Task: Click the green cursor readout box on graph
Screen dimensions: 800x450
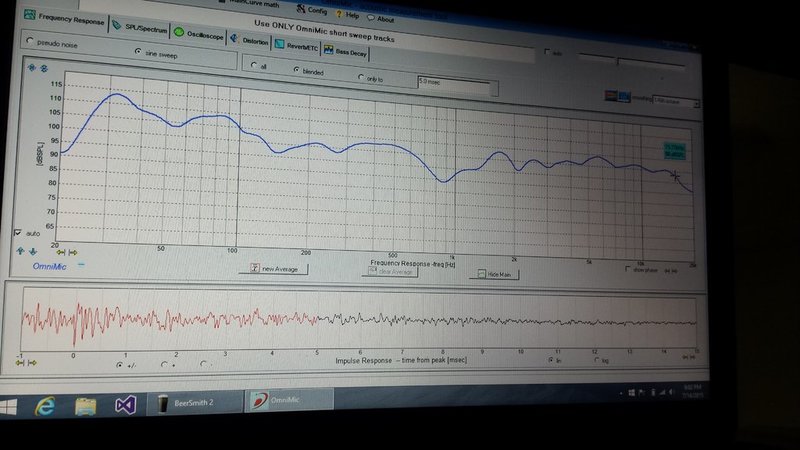Action: (674, 151)
